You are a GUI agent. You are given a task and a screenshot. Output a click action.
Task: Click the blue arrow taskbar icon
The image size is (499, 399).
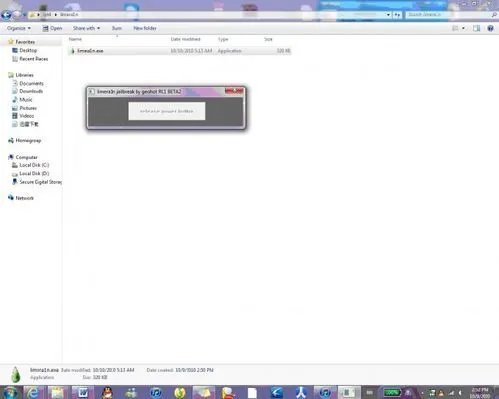(x=277, y=392)
